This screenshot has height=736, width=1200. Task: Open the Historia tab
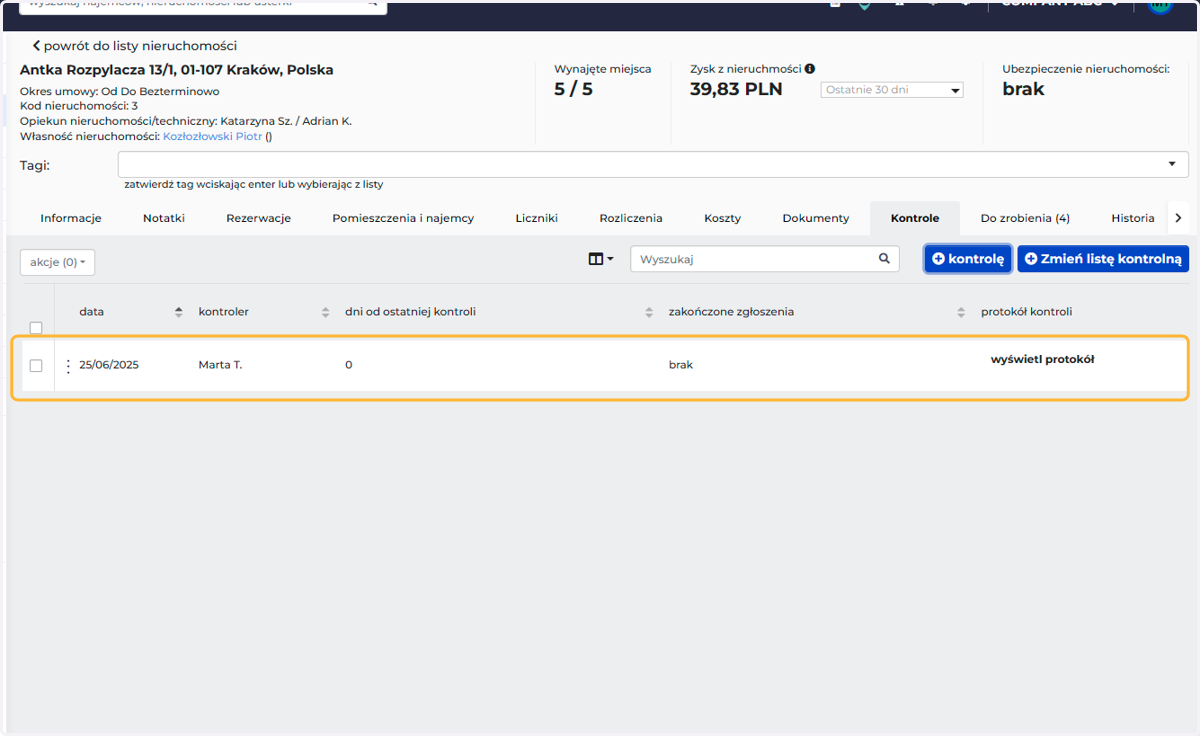1133,218
